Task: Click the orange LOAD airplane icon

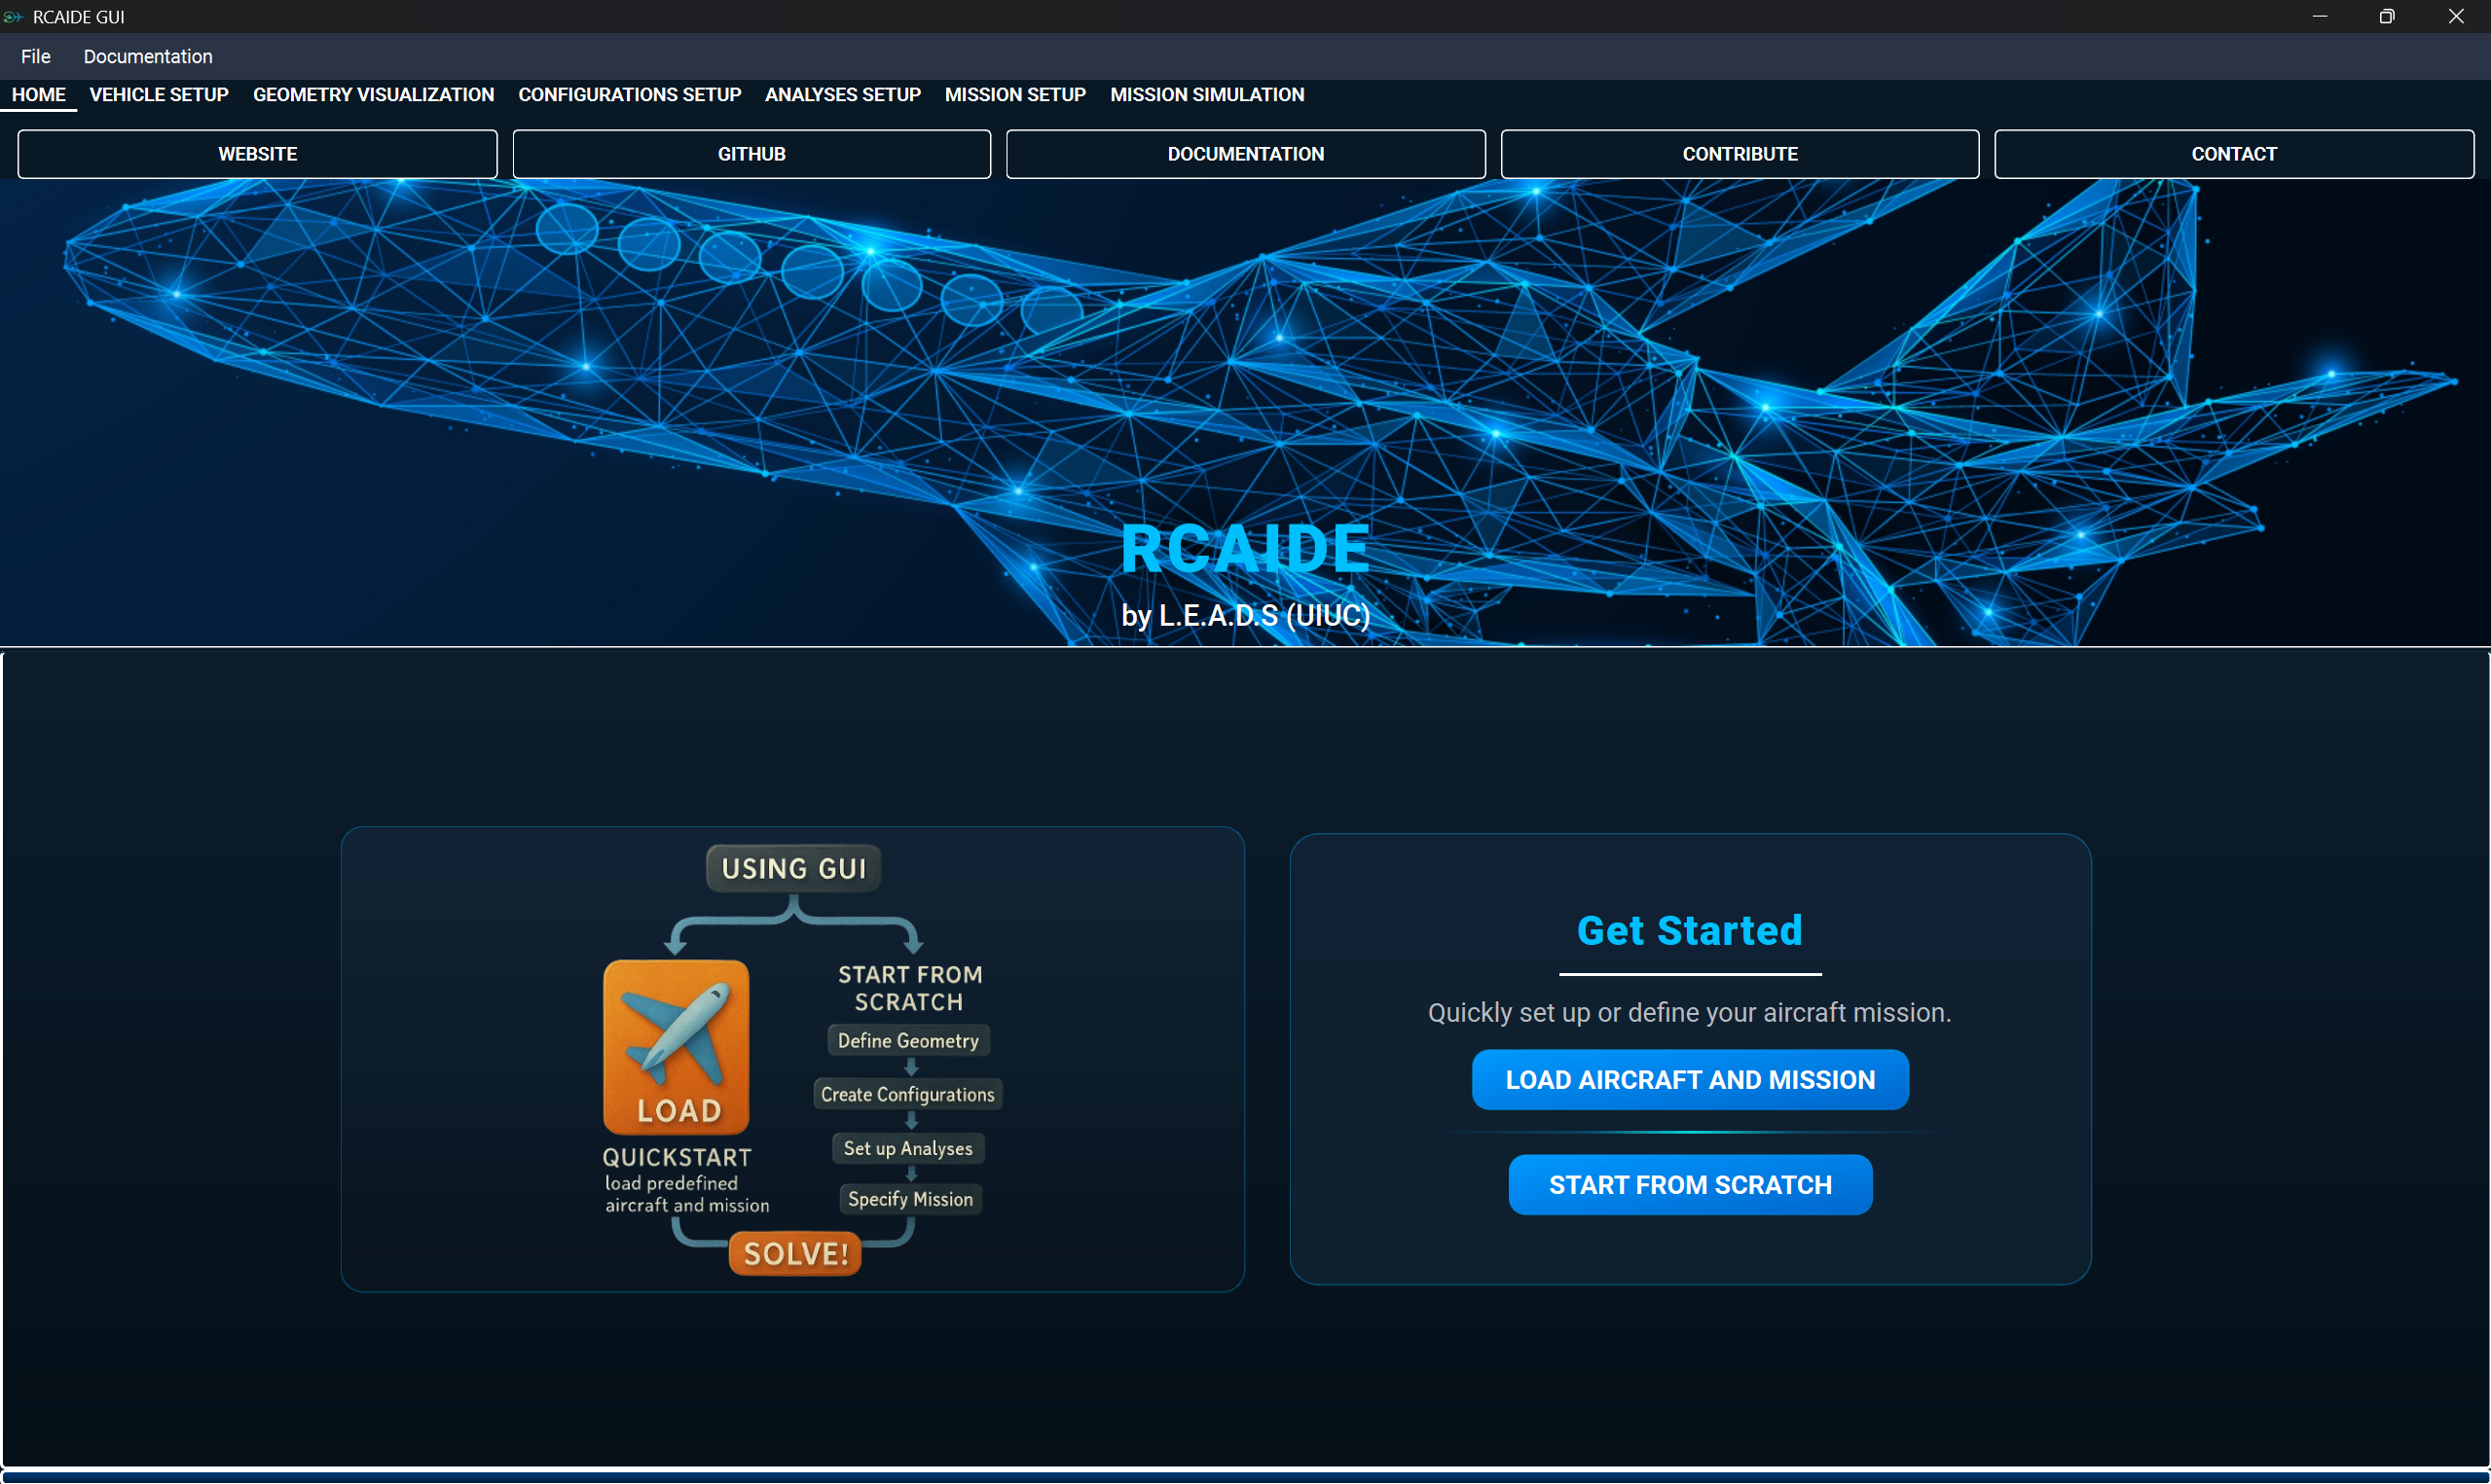Action: [x=676, y=1046]
